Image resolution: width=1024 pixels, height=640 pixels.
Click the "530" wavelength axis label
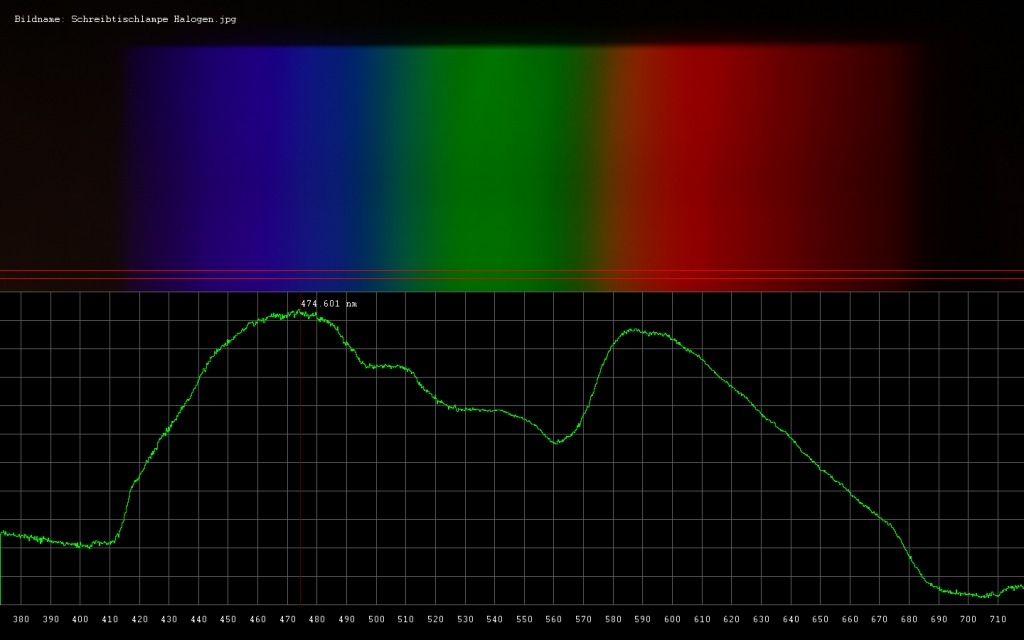[465, 619]
